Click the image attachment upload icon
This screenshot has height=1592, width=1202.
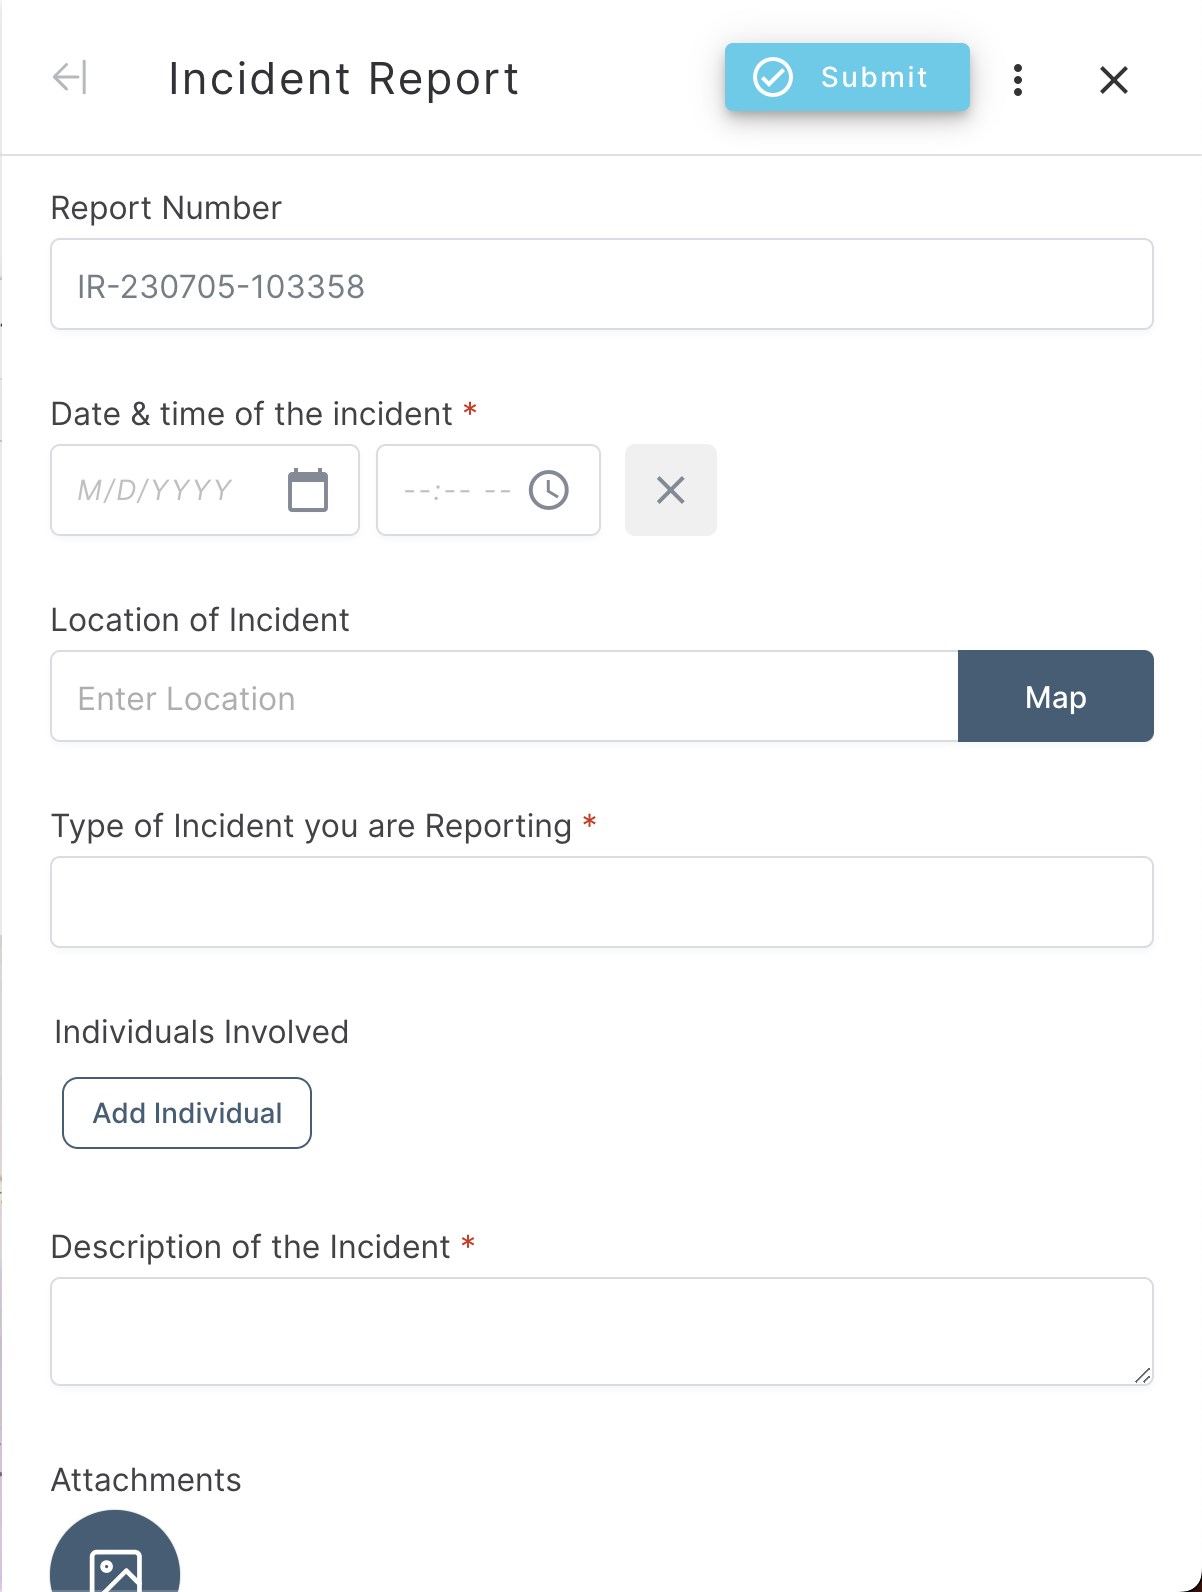point(115,1565)
